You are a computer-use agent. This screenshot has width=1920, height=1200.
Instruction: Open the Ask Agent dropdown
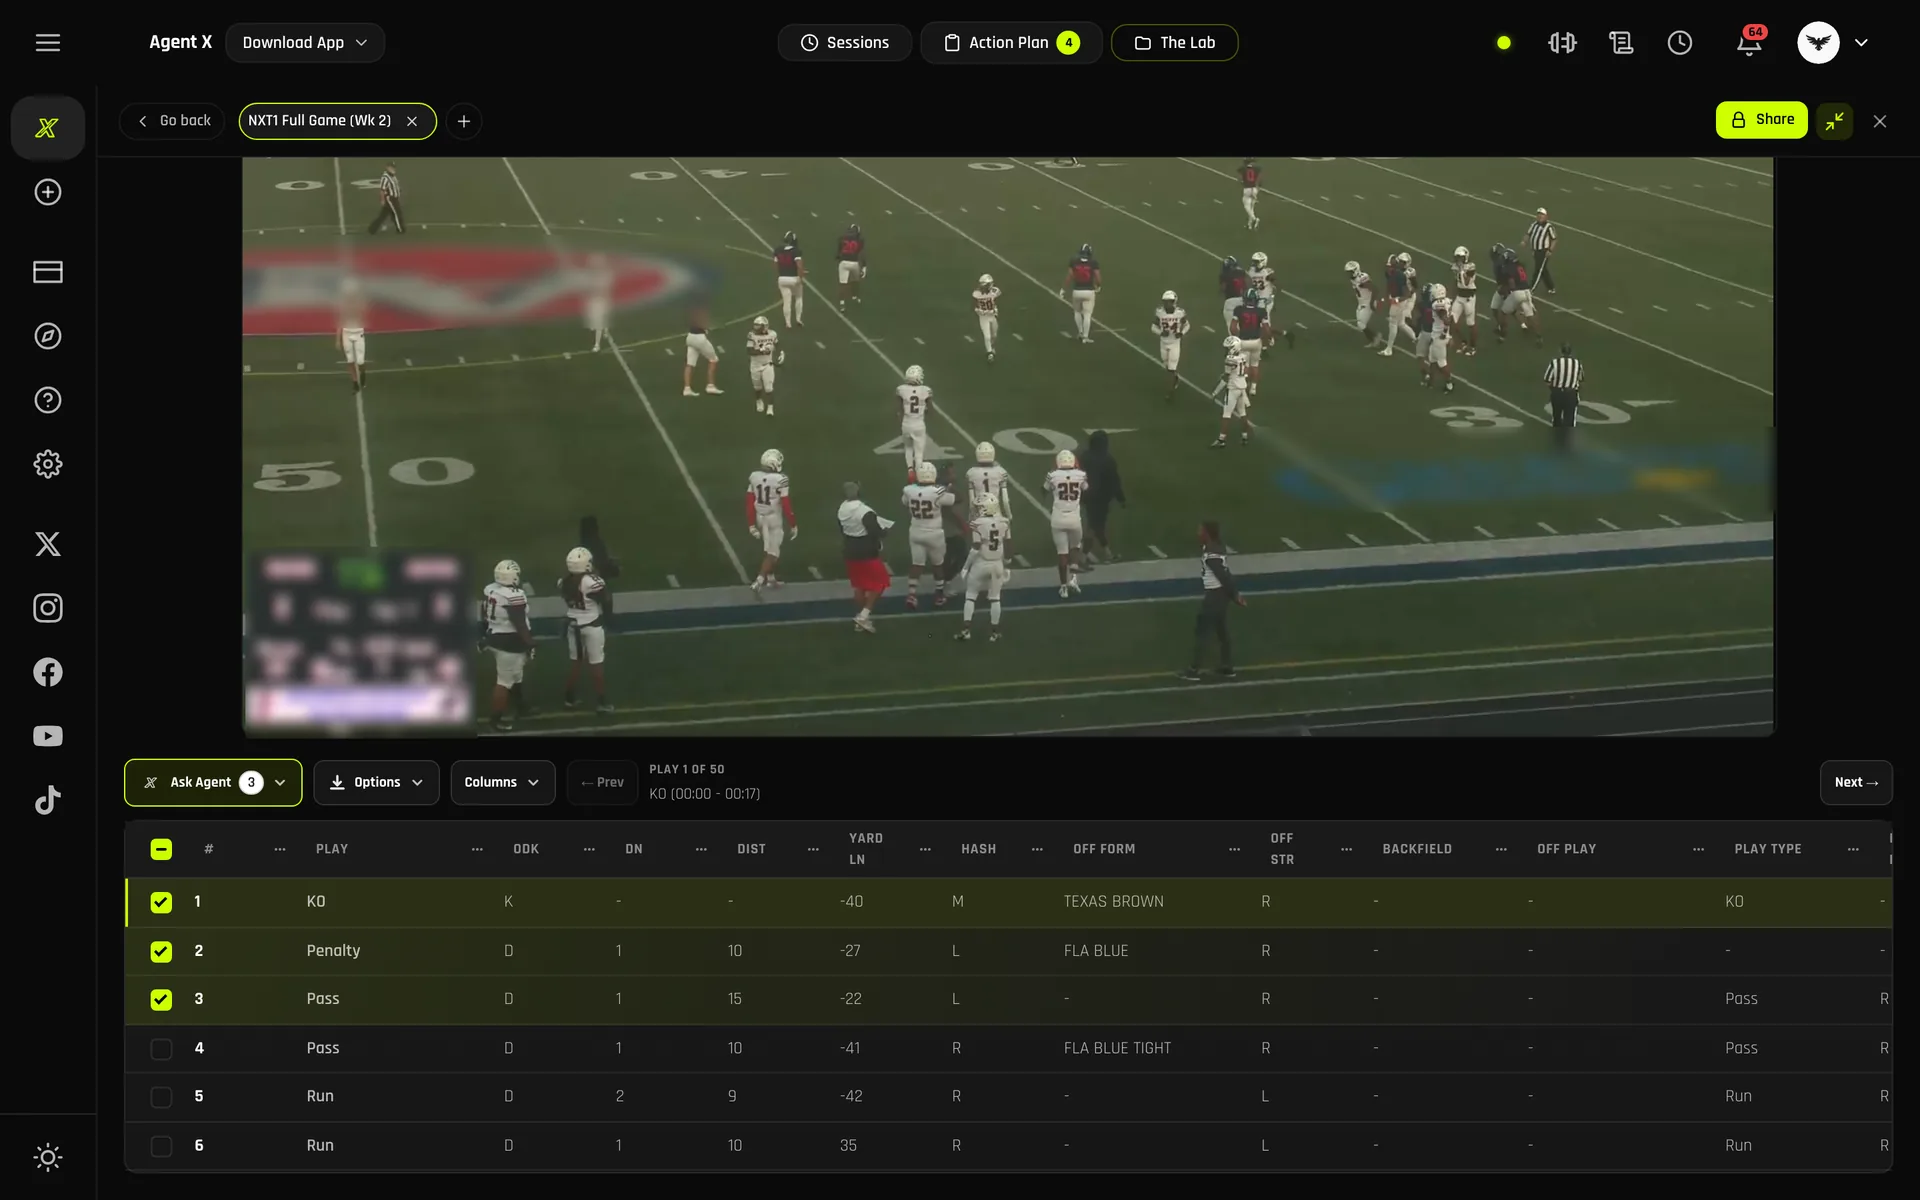coord(213,782)
